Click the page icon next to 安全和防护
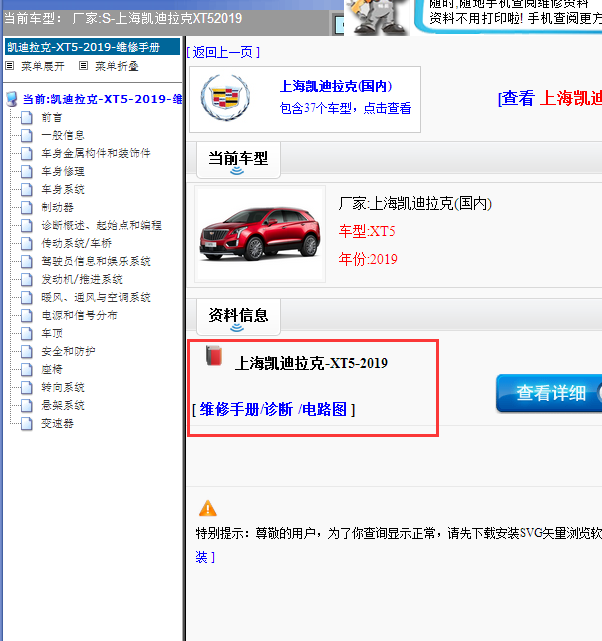This screenshot has height=641, width=602. click(27, 352)
